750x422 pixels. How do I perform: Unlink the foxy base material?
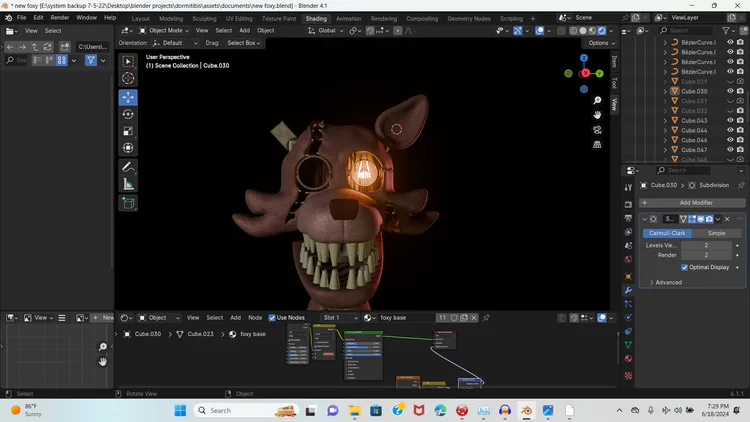click(x=474, y=318)
